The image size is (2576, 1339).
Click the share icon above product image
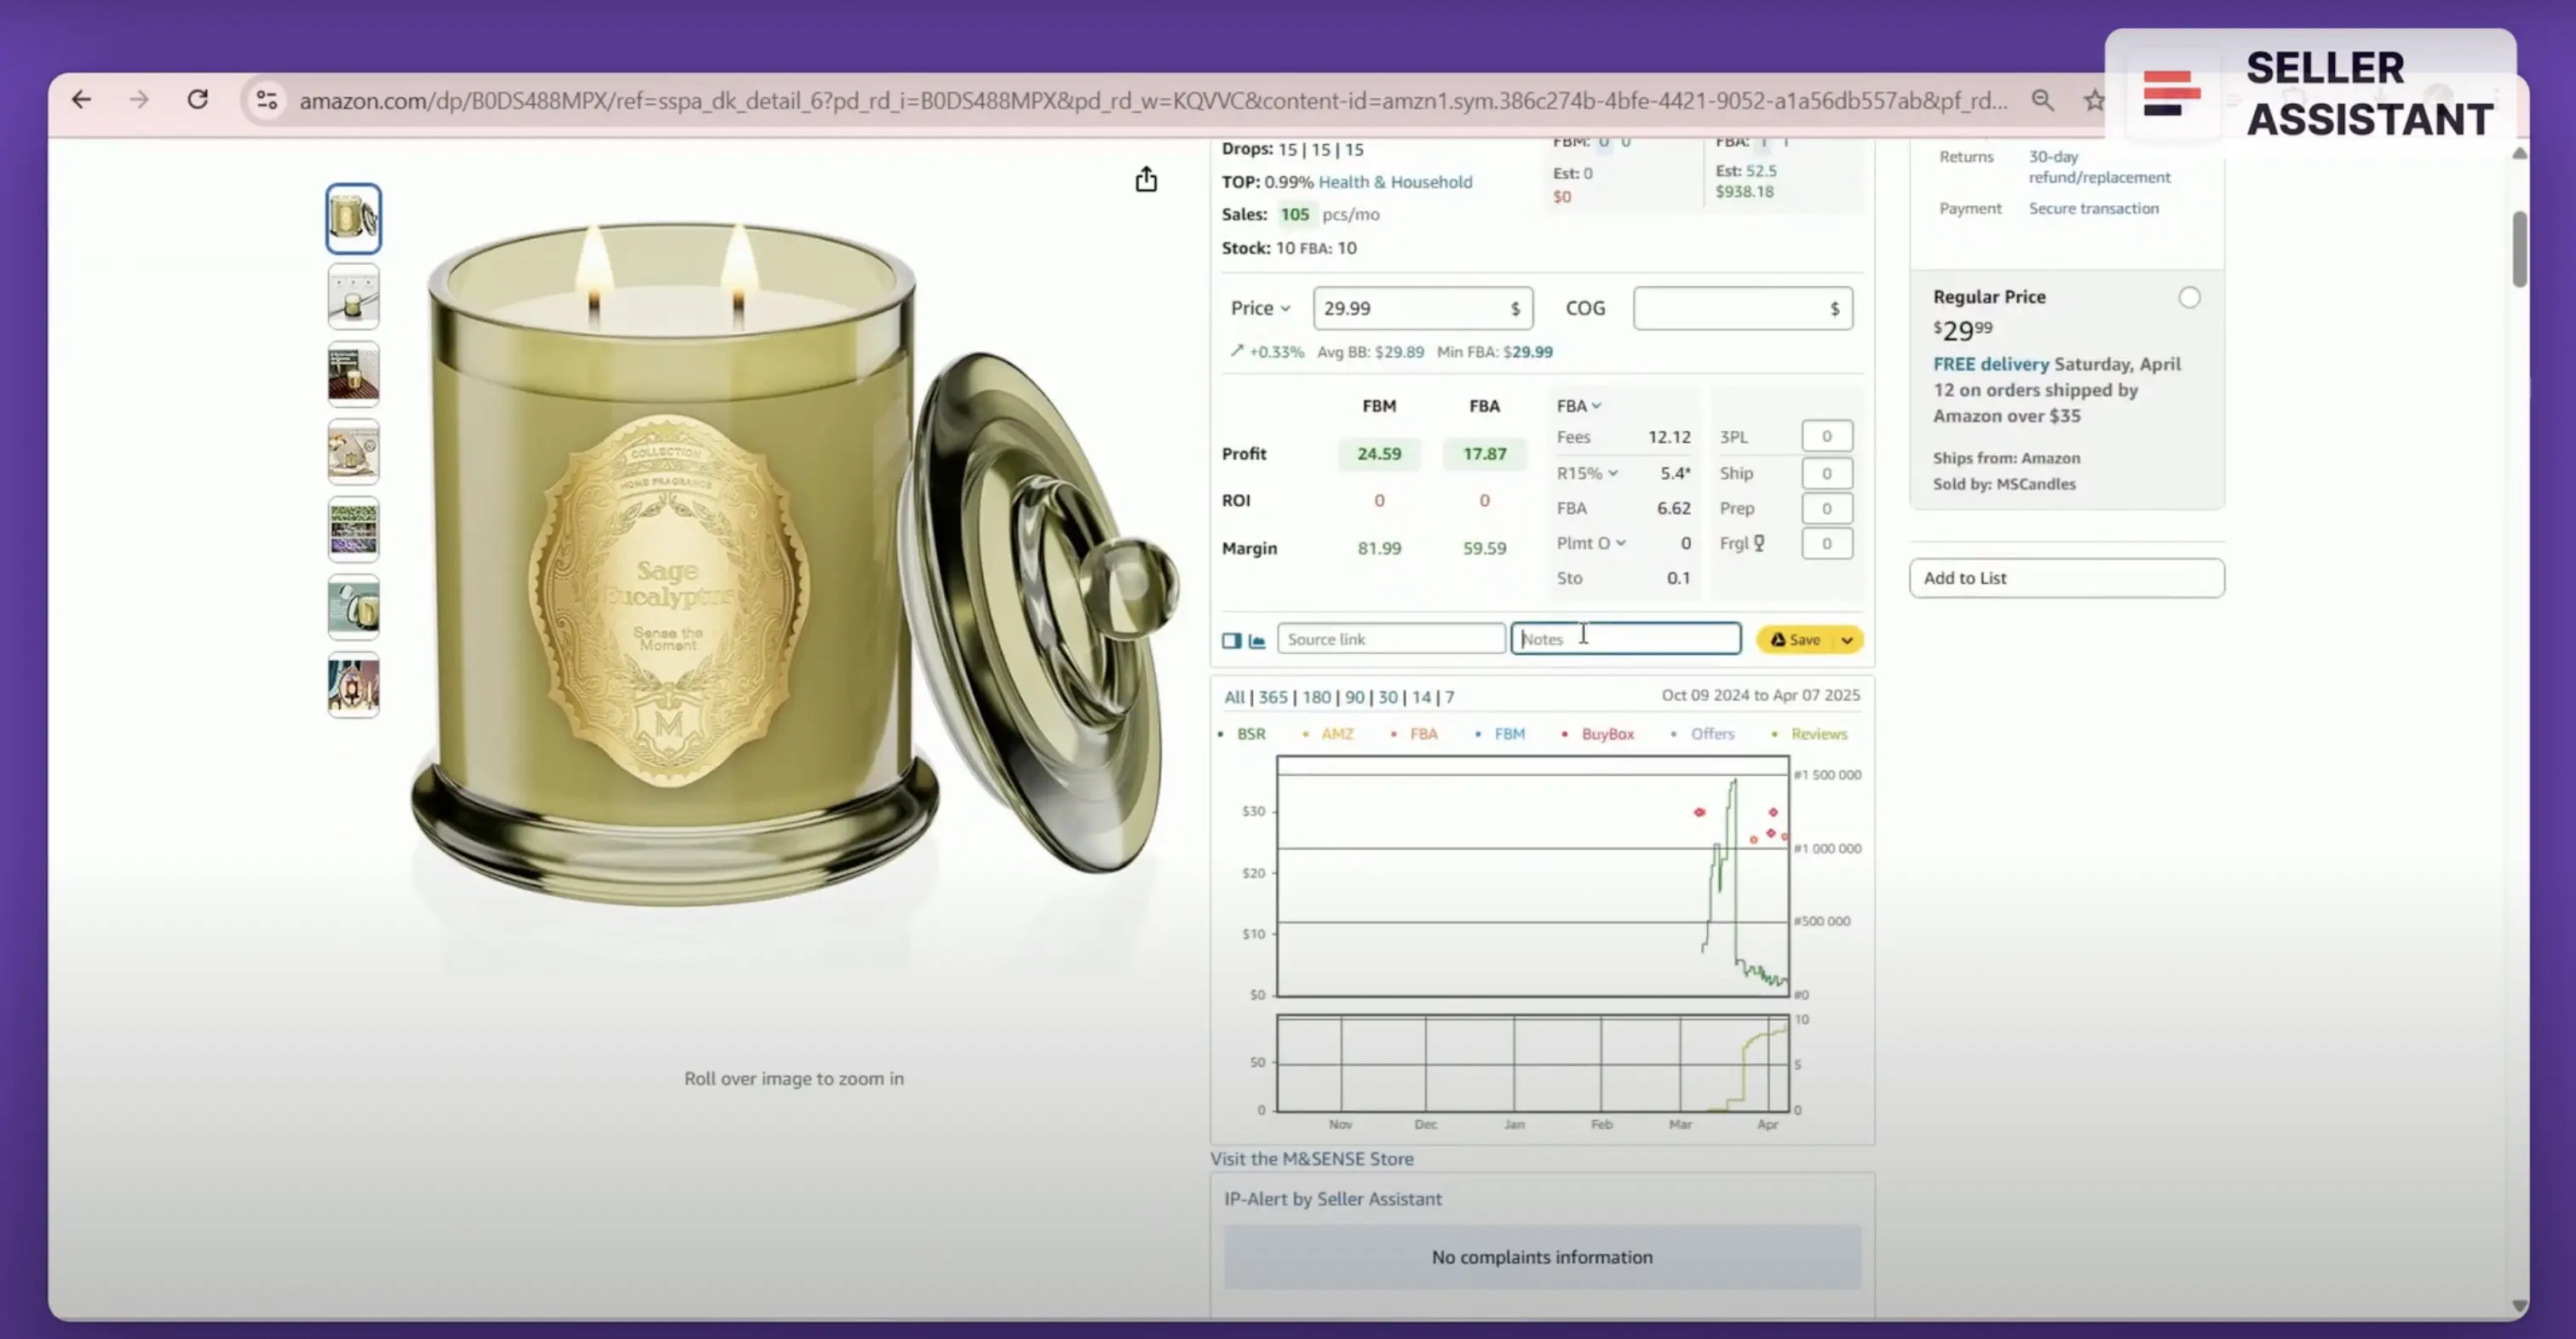click(1146, 180)
